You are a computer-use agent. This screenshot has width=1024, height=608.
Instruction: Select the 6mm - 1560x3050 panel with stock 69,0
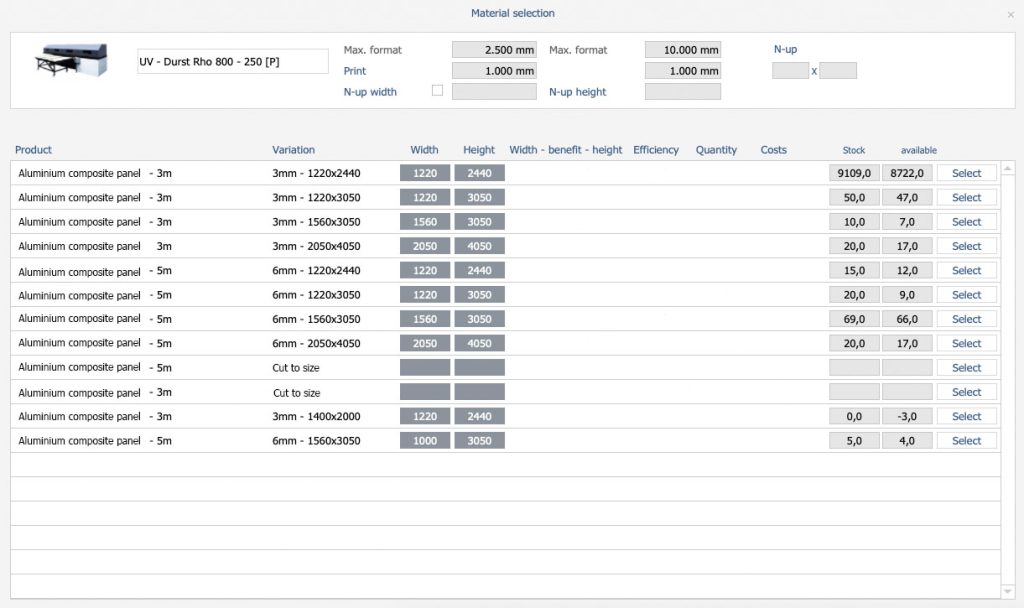point(966,319)
